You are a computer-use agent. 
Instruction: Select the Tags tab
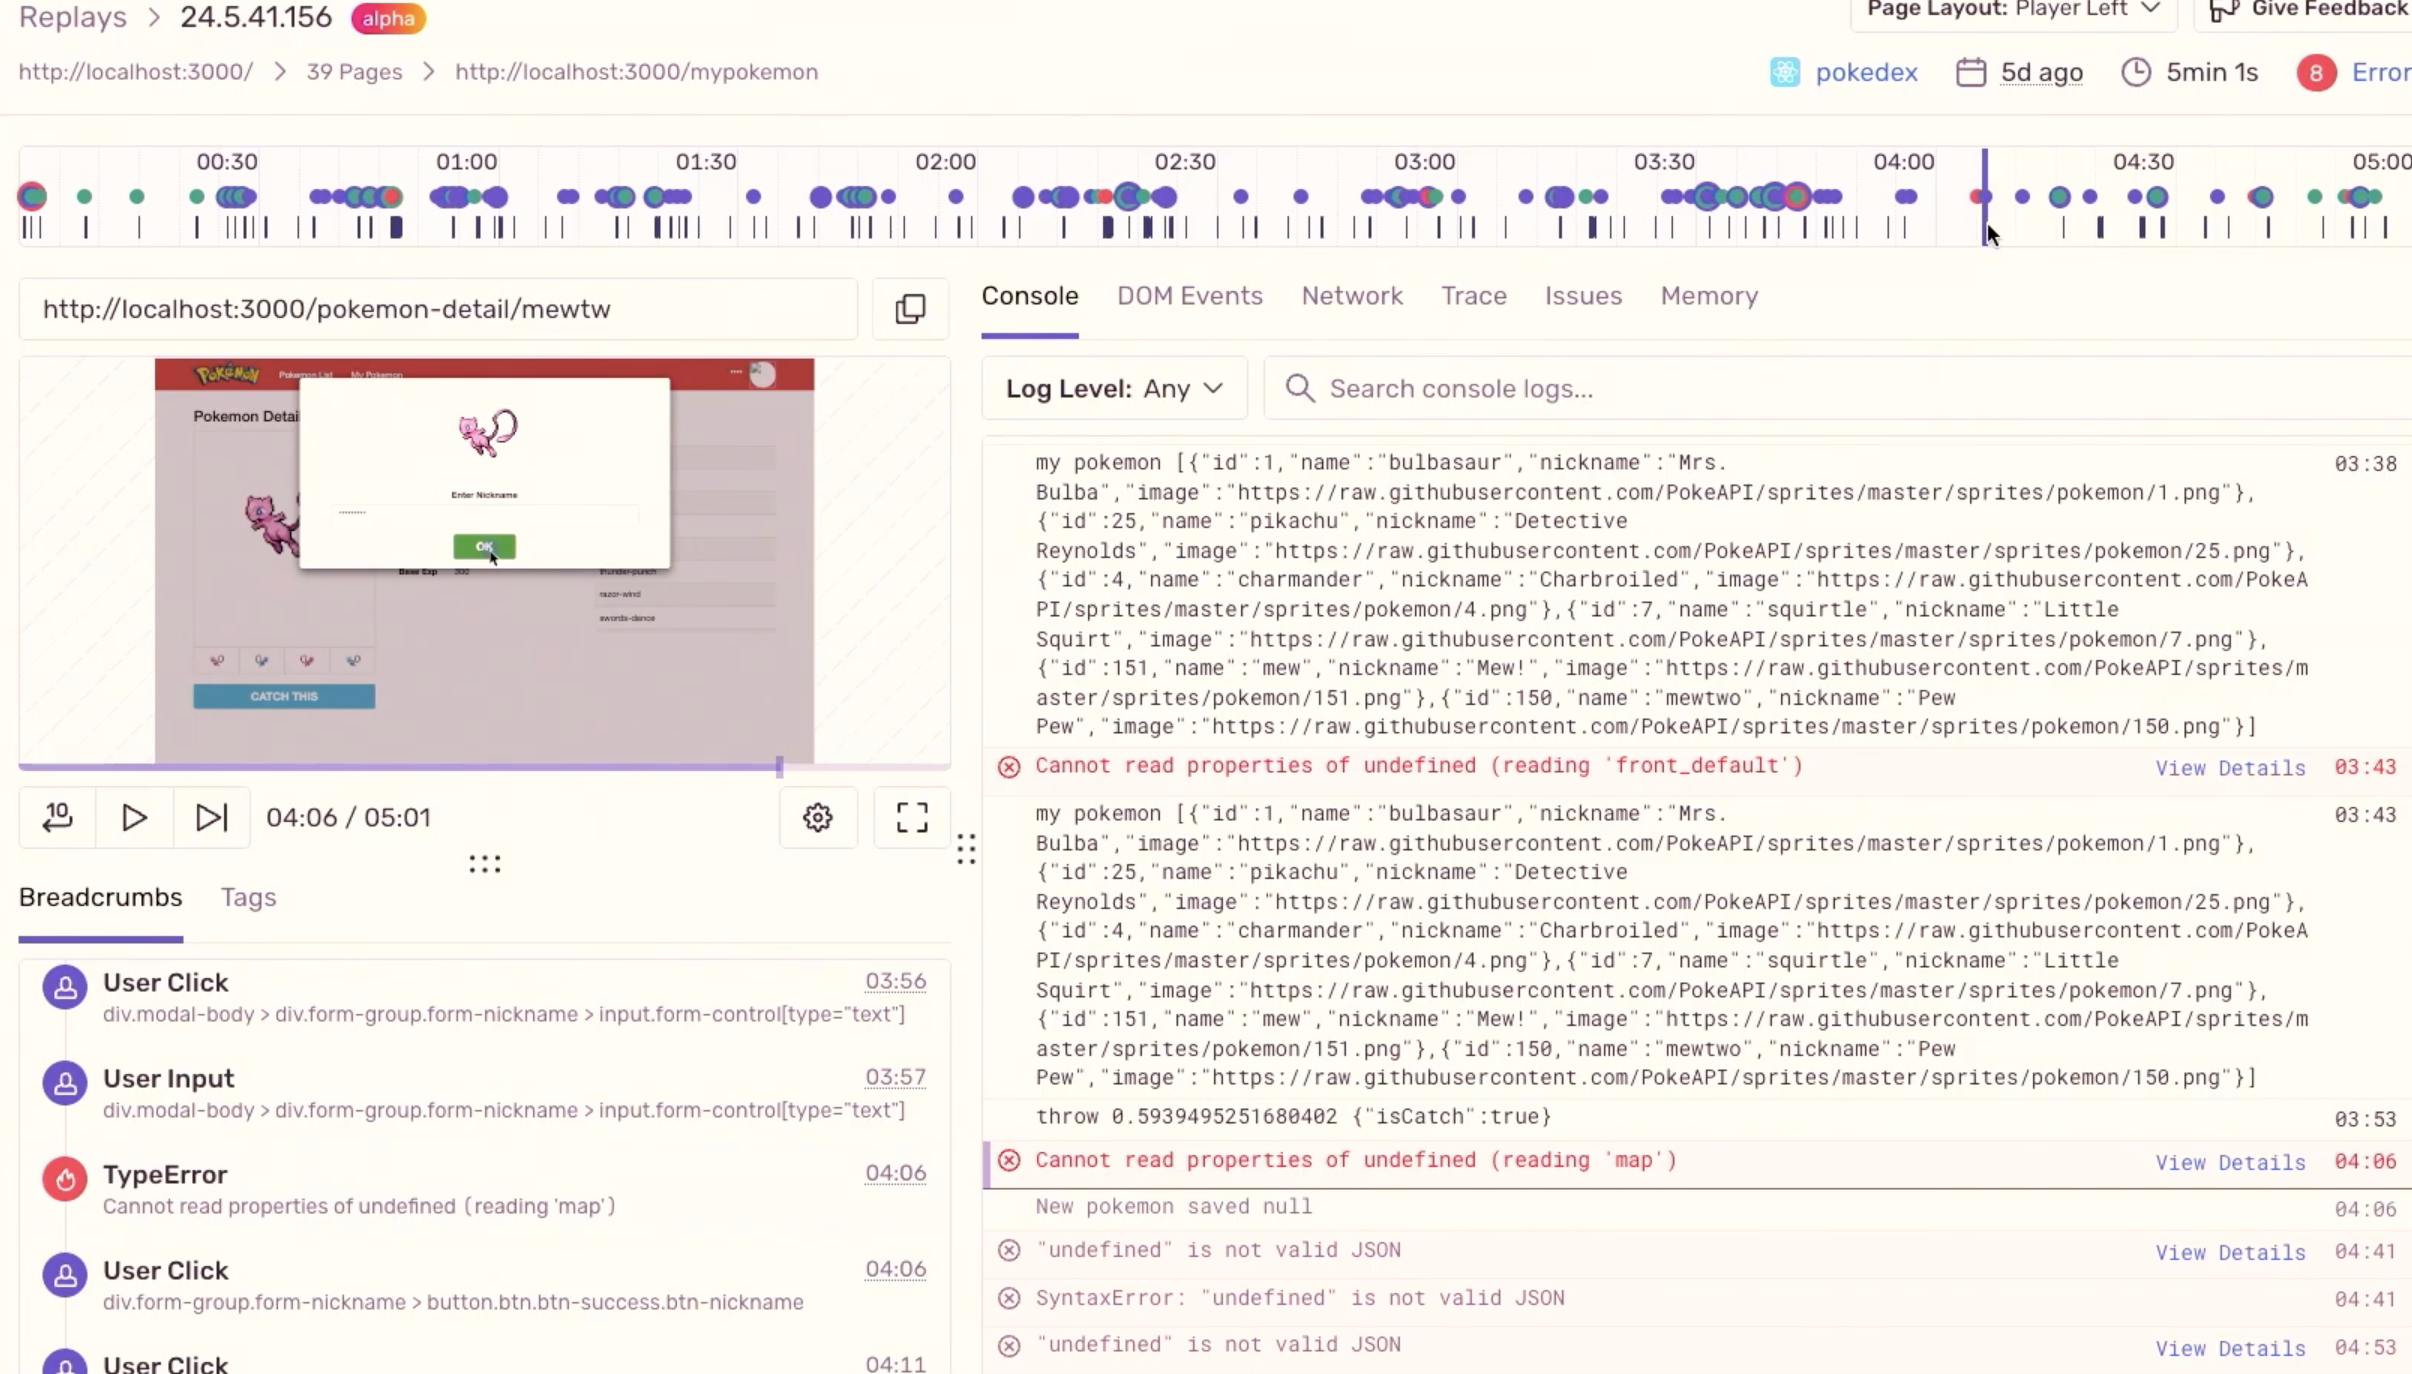tap(248, 897)
